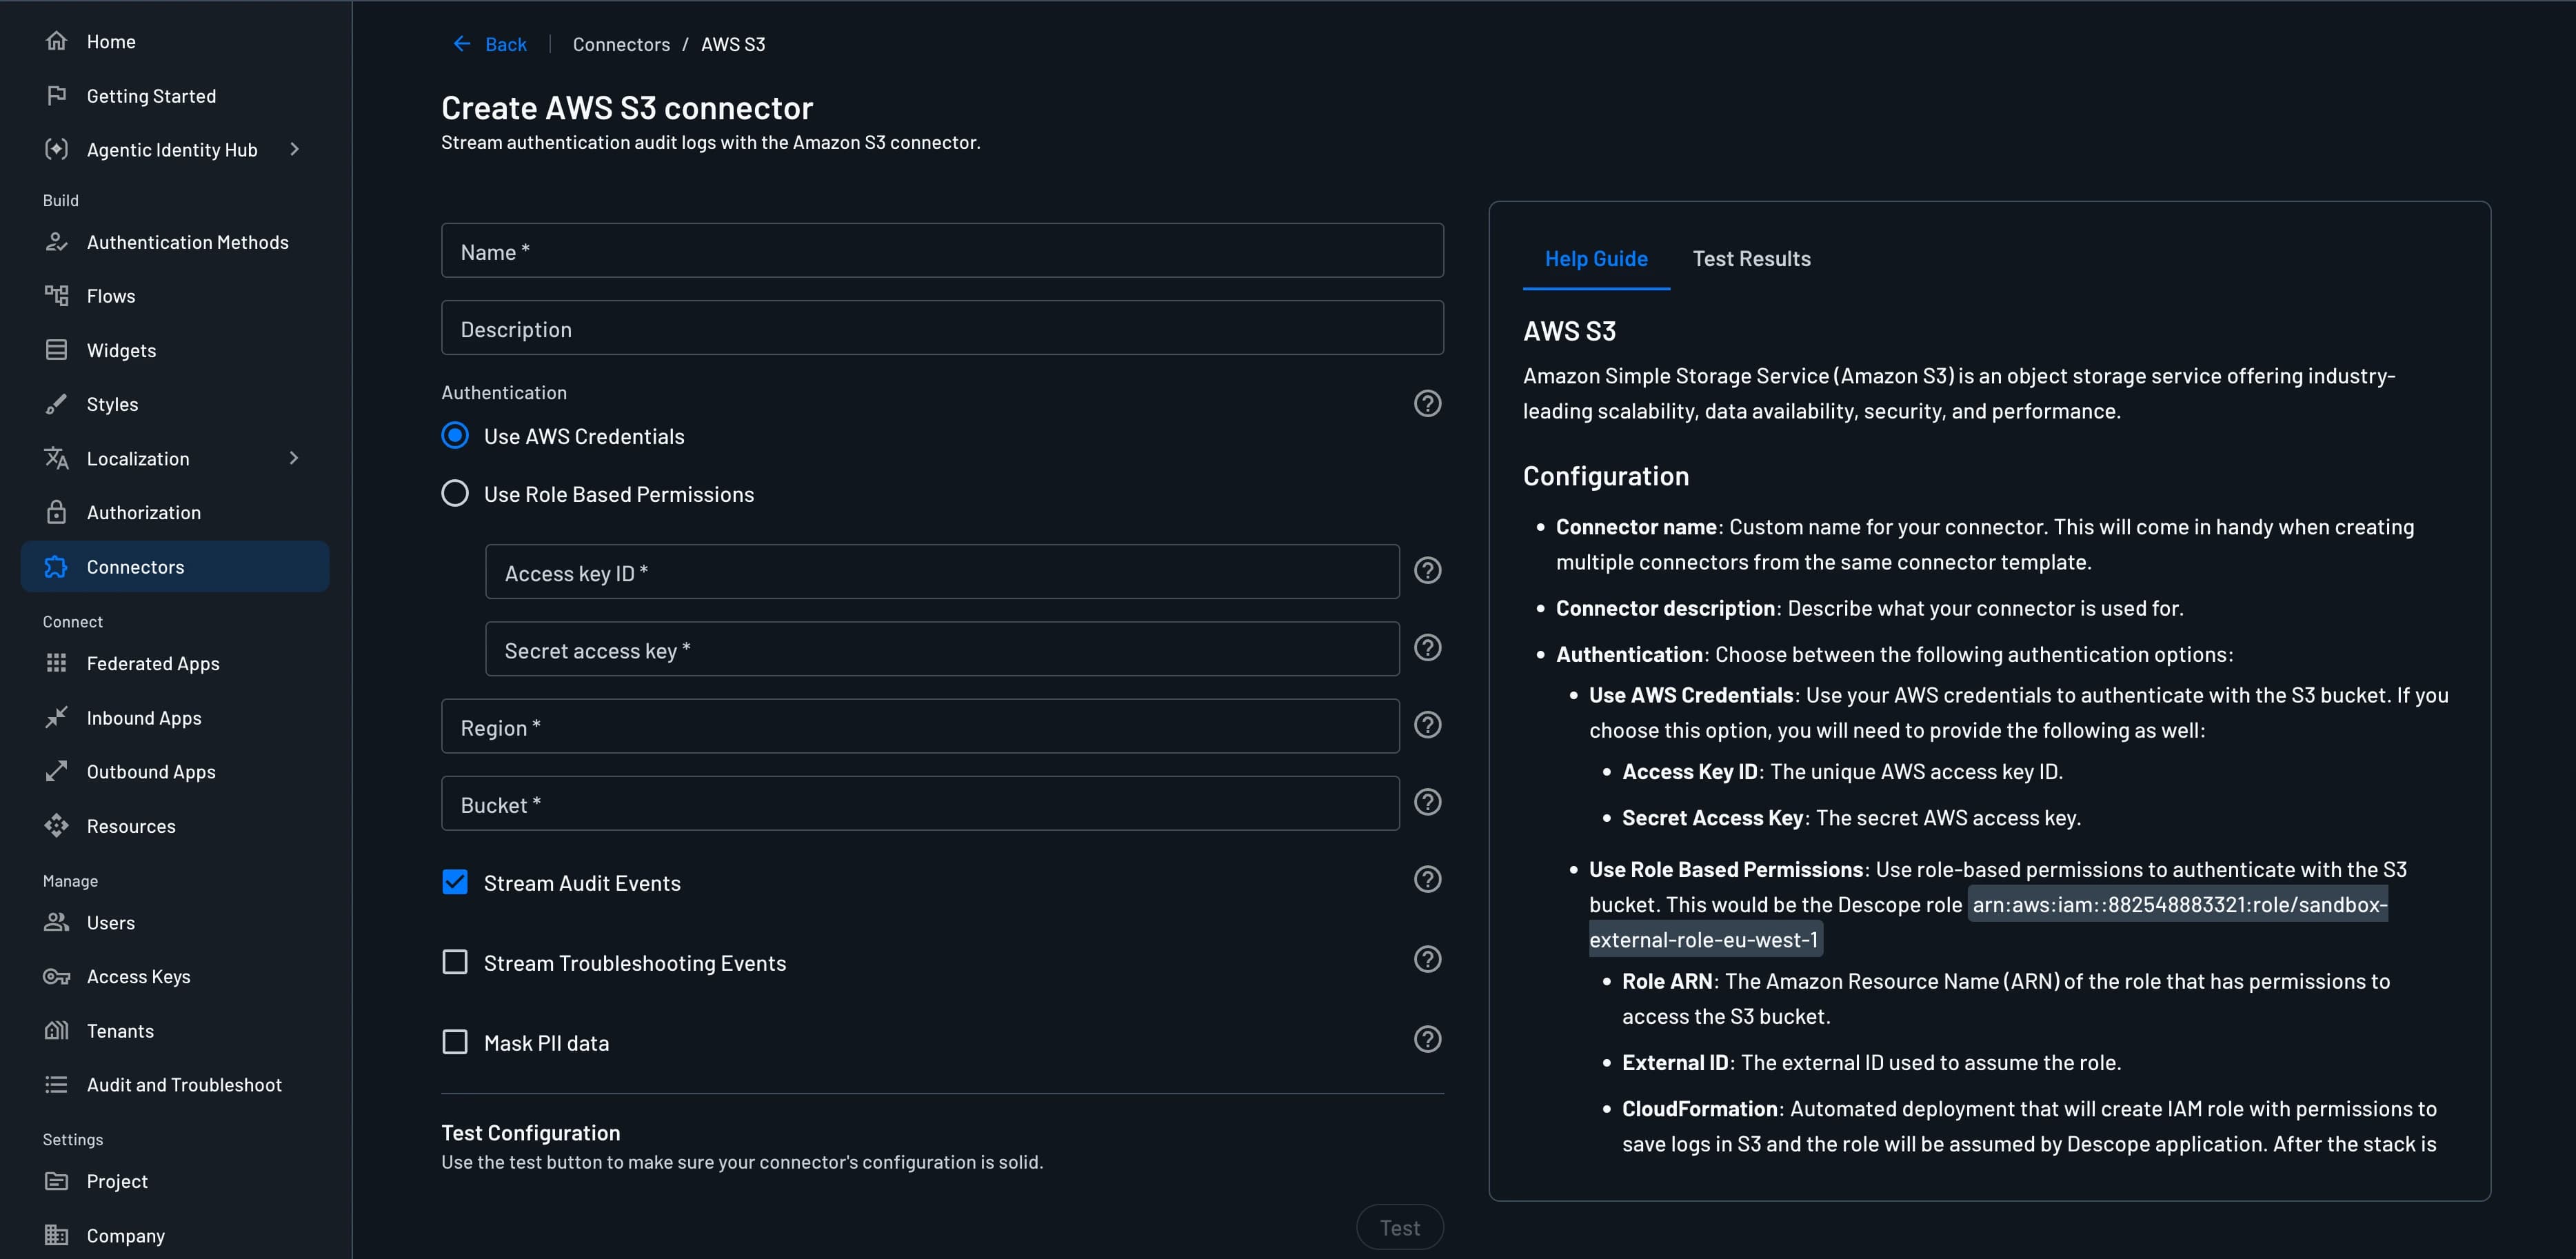Click the help icon beside Secret access key
The image size is (2576, 1259).
(x=1427, y=647)
